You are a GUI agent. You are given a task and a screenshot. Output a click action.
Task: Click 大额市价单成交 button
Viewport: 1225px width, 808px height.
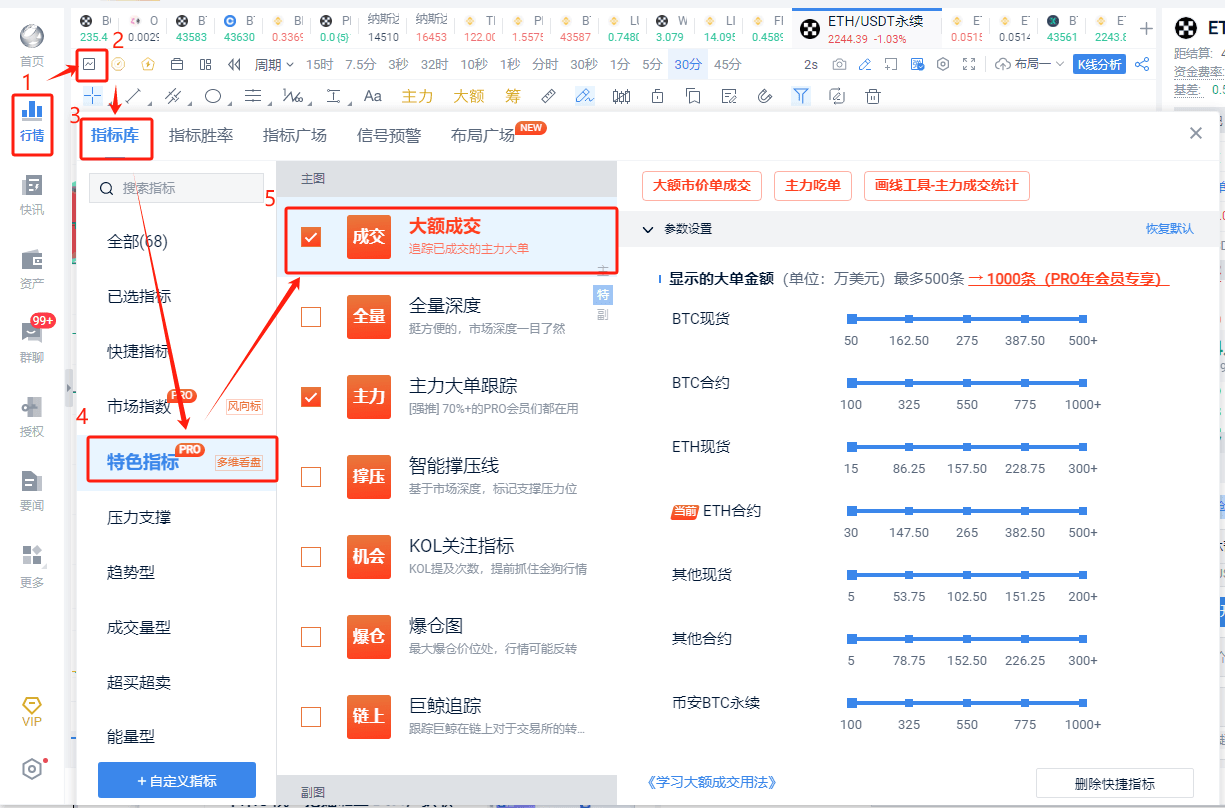coord(702,185)
